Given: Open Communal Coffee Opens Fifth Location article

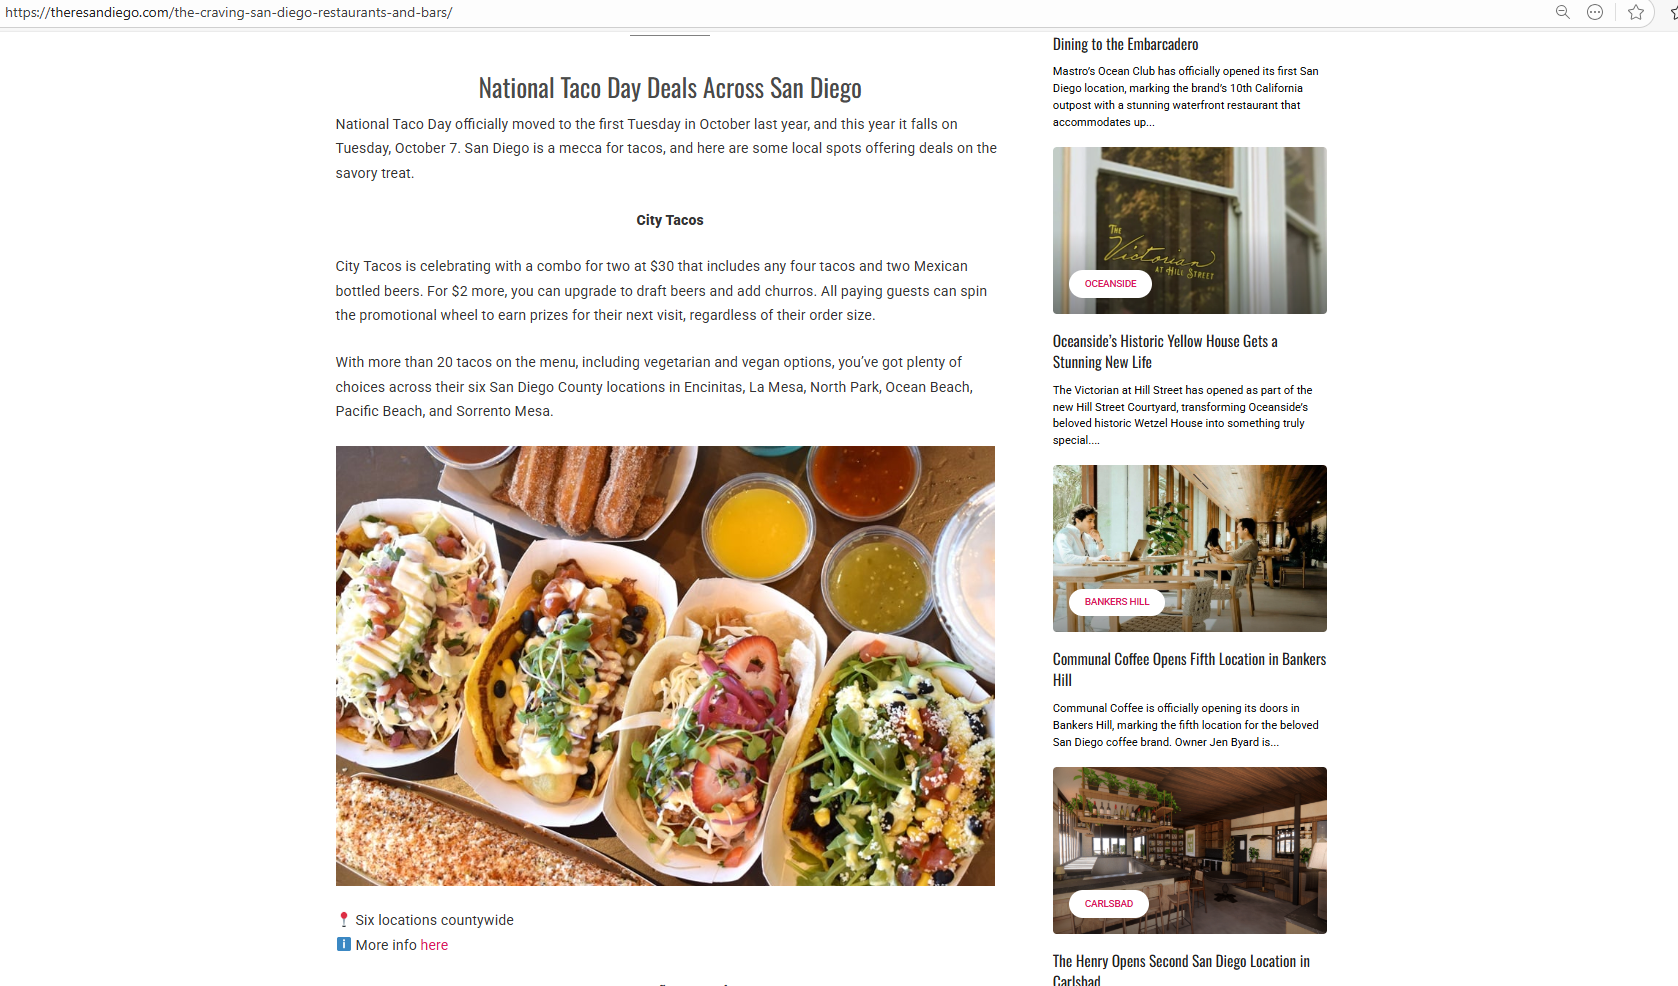Looking at the screenshot, I should point(1189,670).
